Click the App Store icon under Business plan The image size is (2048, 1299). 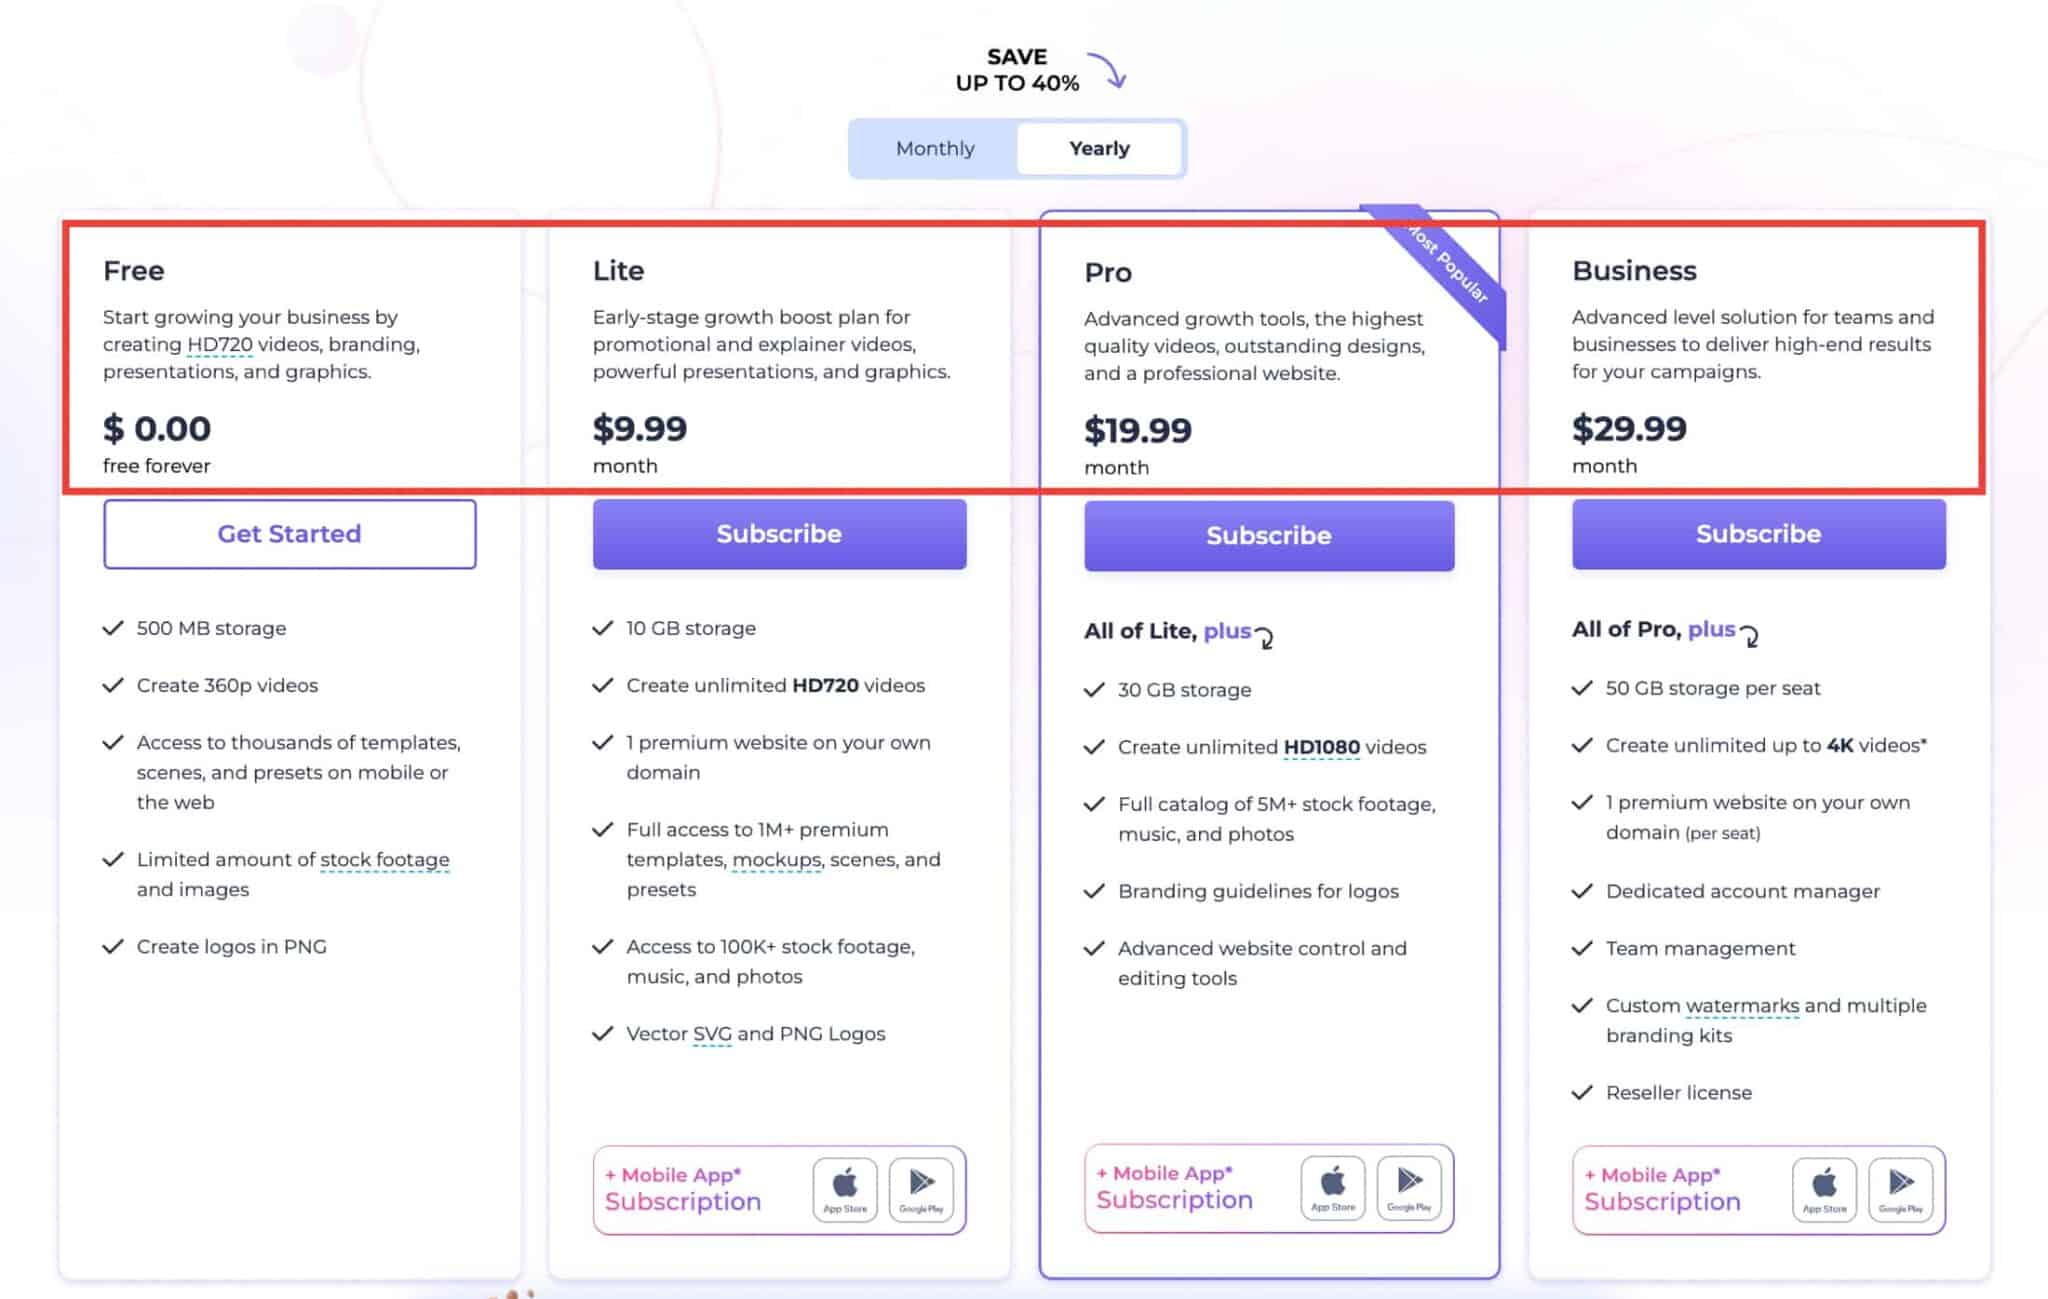[x=1824, y=1190]
